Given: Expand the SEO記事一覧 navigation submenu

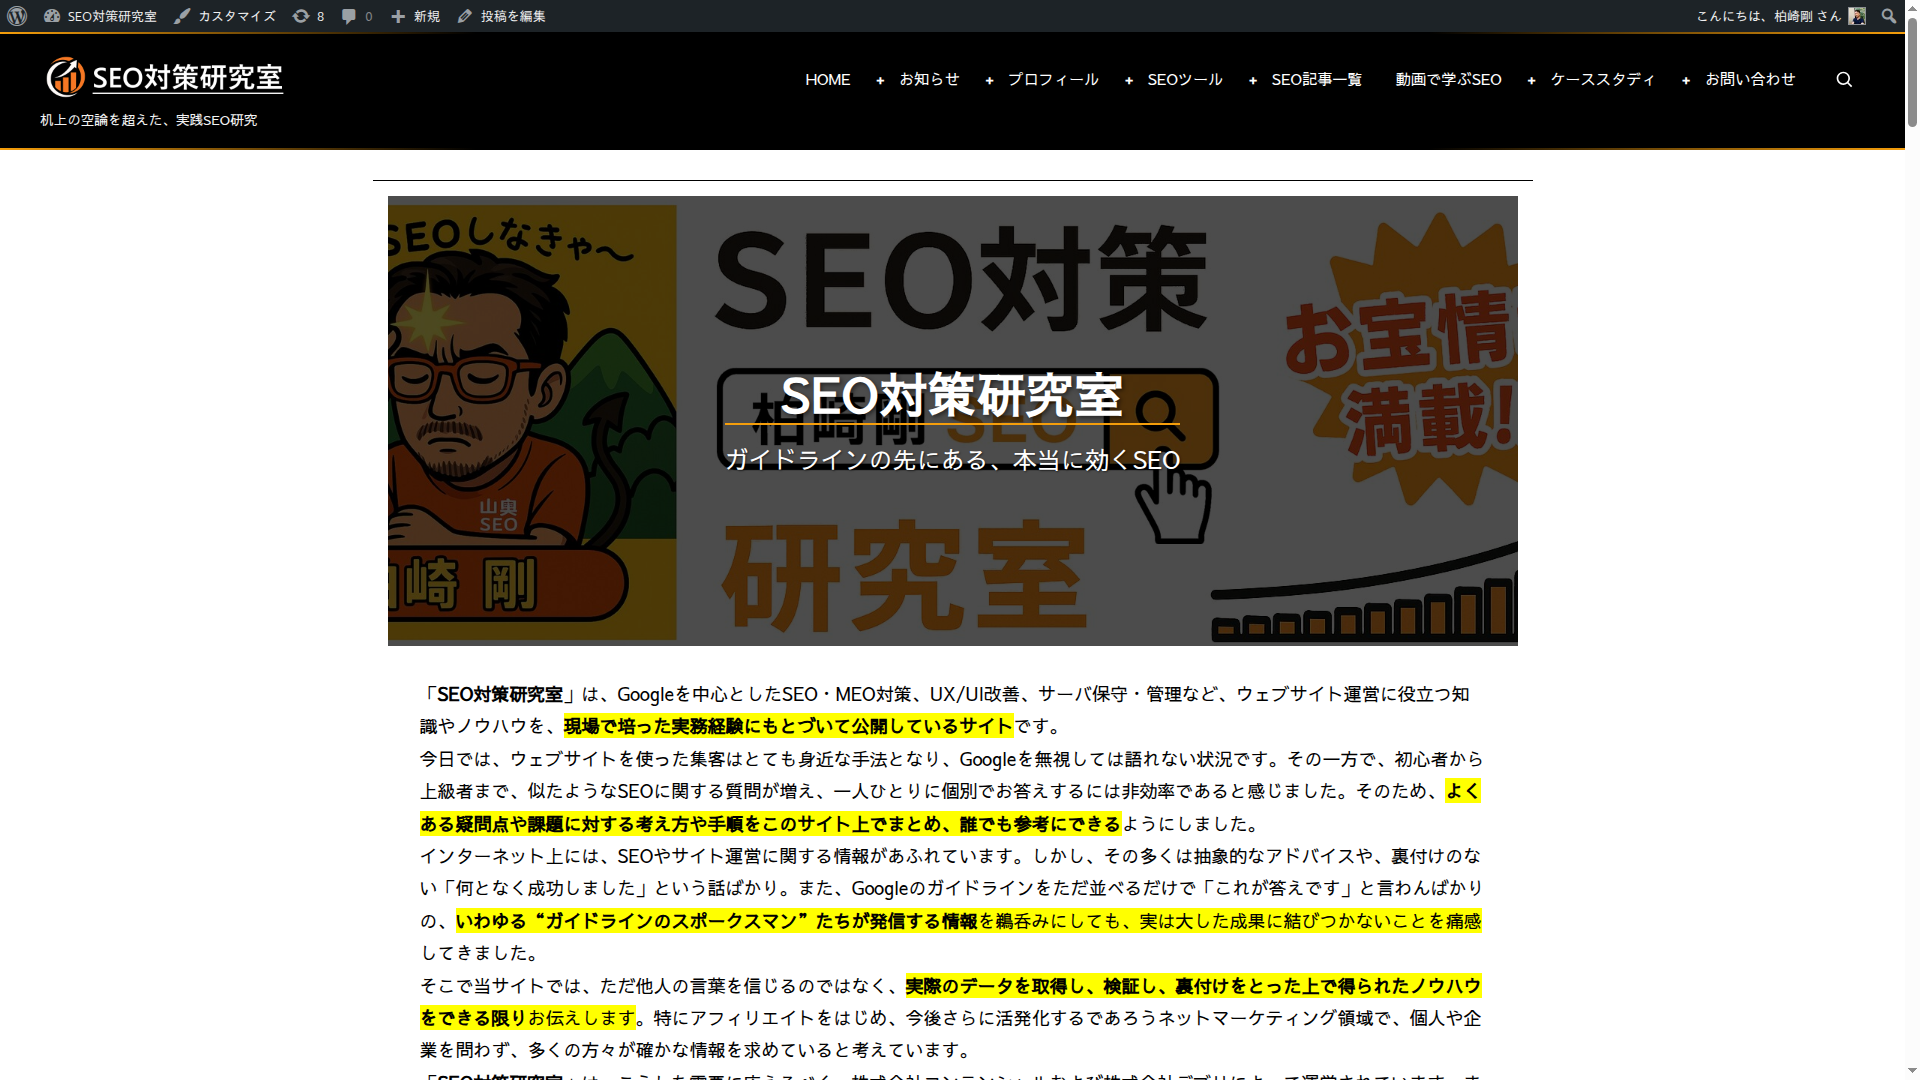Looking at the screenshot, I should (1253, 80).
